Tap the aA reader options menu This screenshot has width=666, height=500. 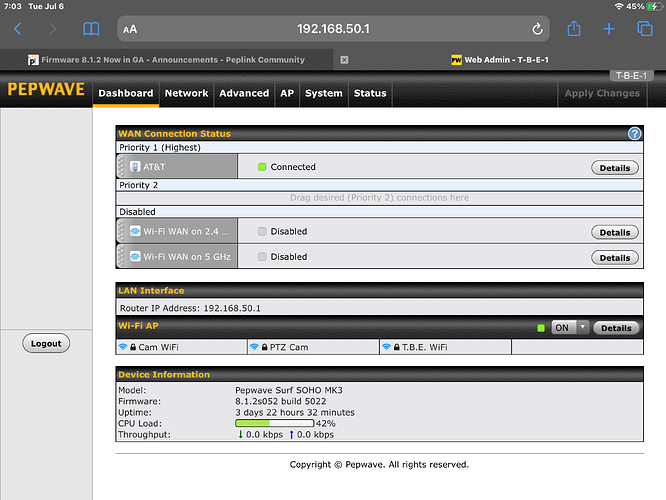130,29
